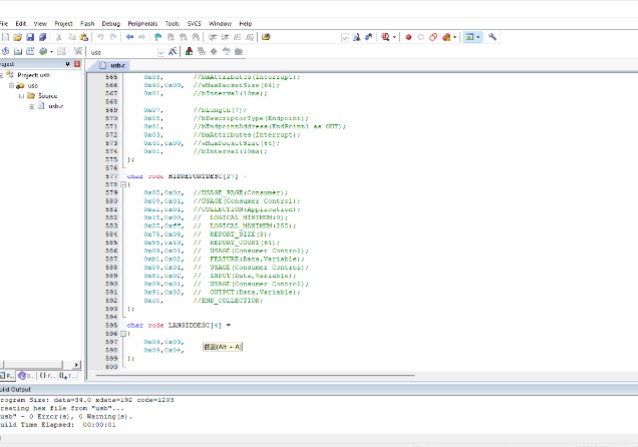This screenshot has width=638, height=447.
Task: Click the Rebuild all target files icon
Action: [30, 51]
